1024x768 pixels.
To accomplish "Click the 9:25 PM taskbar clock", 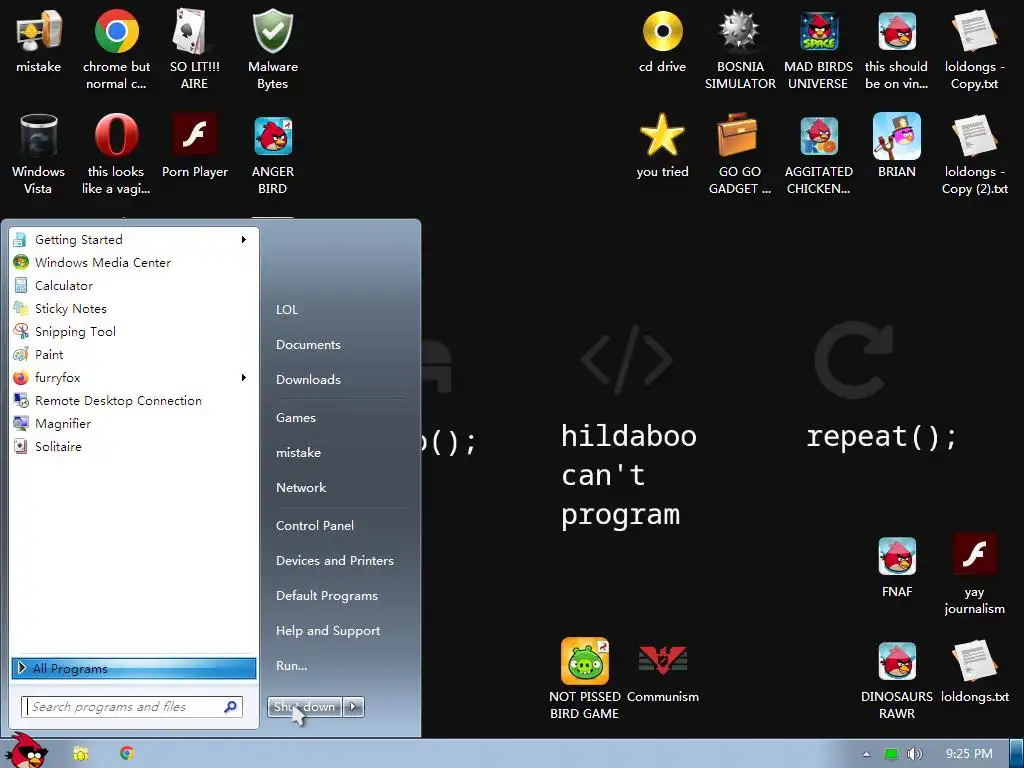I will (969, 754).
